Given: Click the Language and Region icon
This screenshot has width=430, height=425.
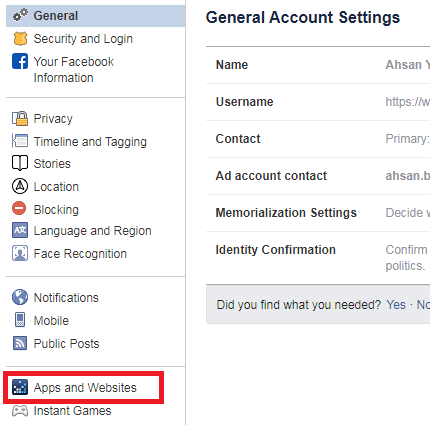Looking at the screenshot, I should pos(20,230).
